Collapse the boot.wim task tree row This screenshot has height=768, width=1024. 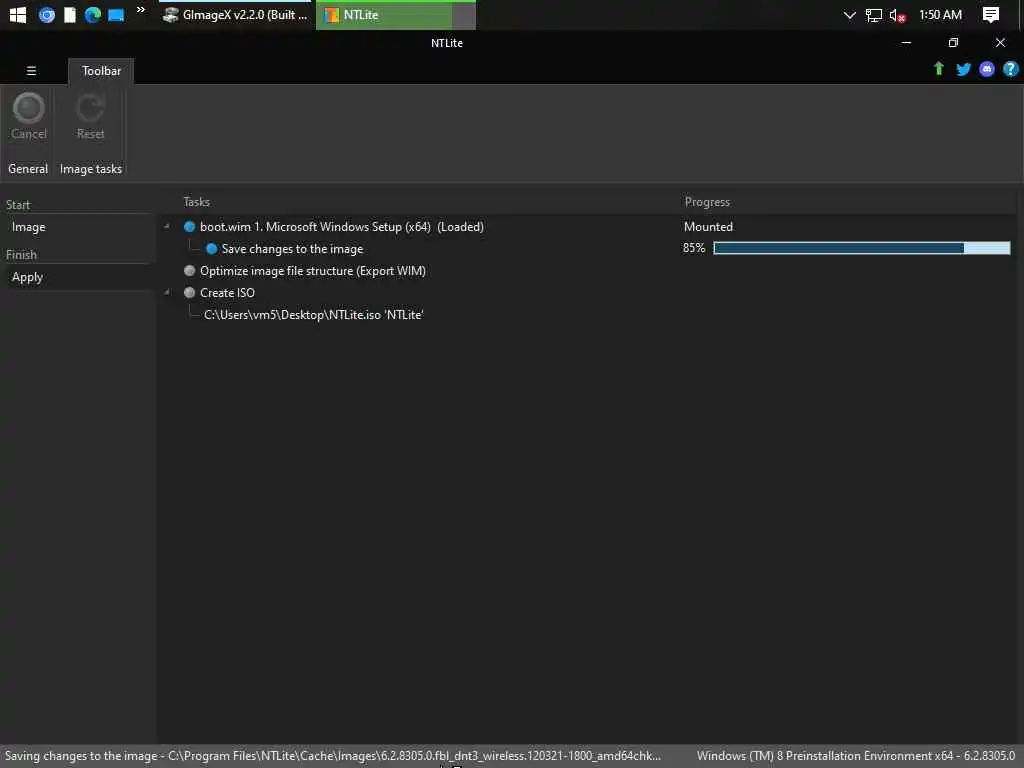(167, 227)
